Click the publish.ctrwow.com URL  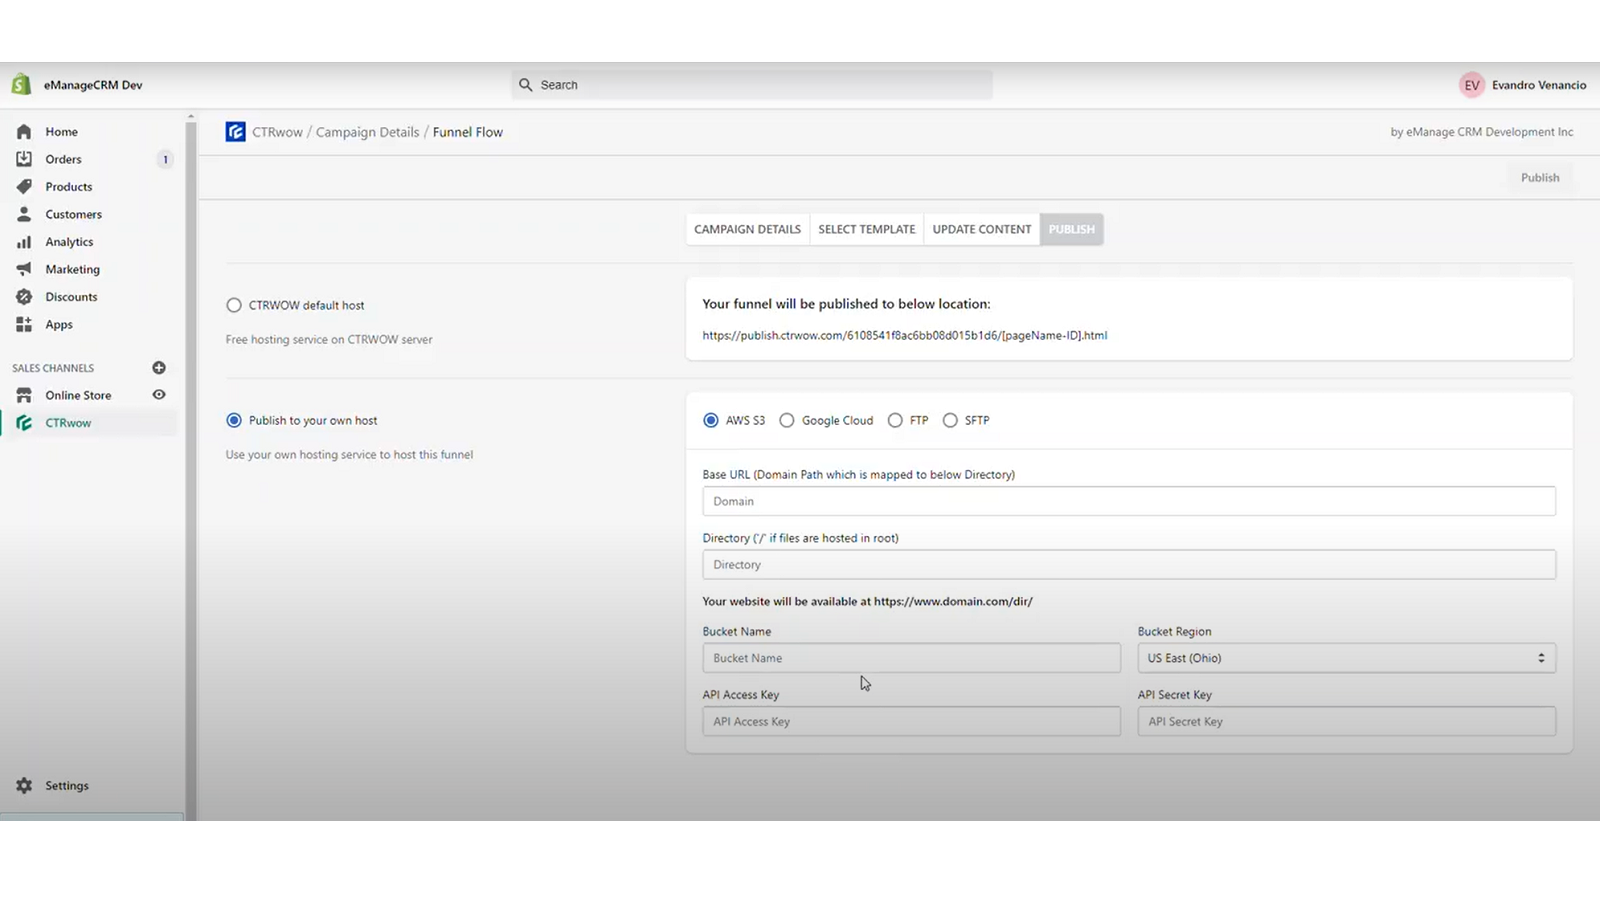[x=904, y=336]
